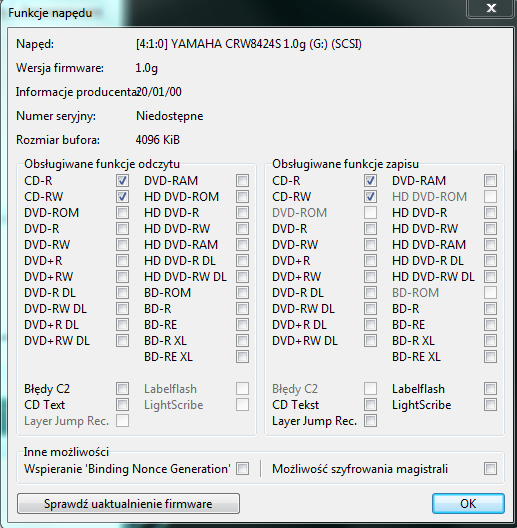Toggle DVD-RW checkbox in write functions
Viewport: 517px width, 528px height.
pos(370,244)
